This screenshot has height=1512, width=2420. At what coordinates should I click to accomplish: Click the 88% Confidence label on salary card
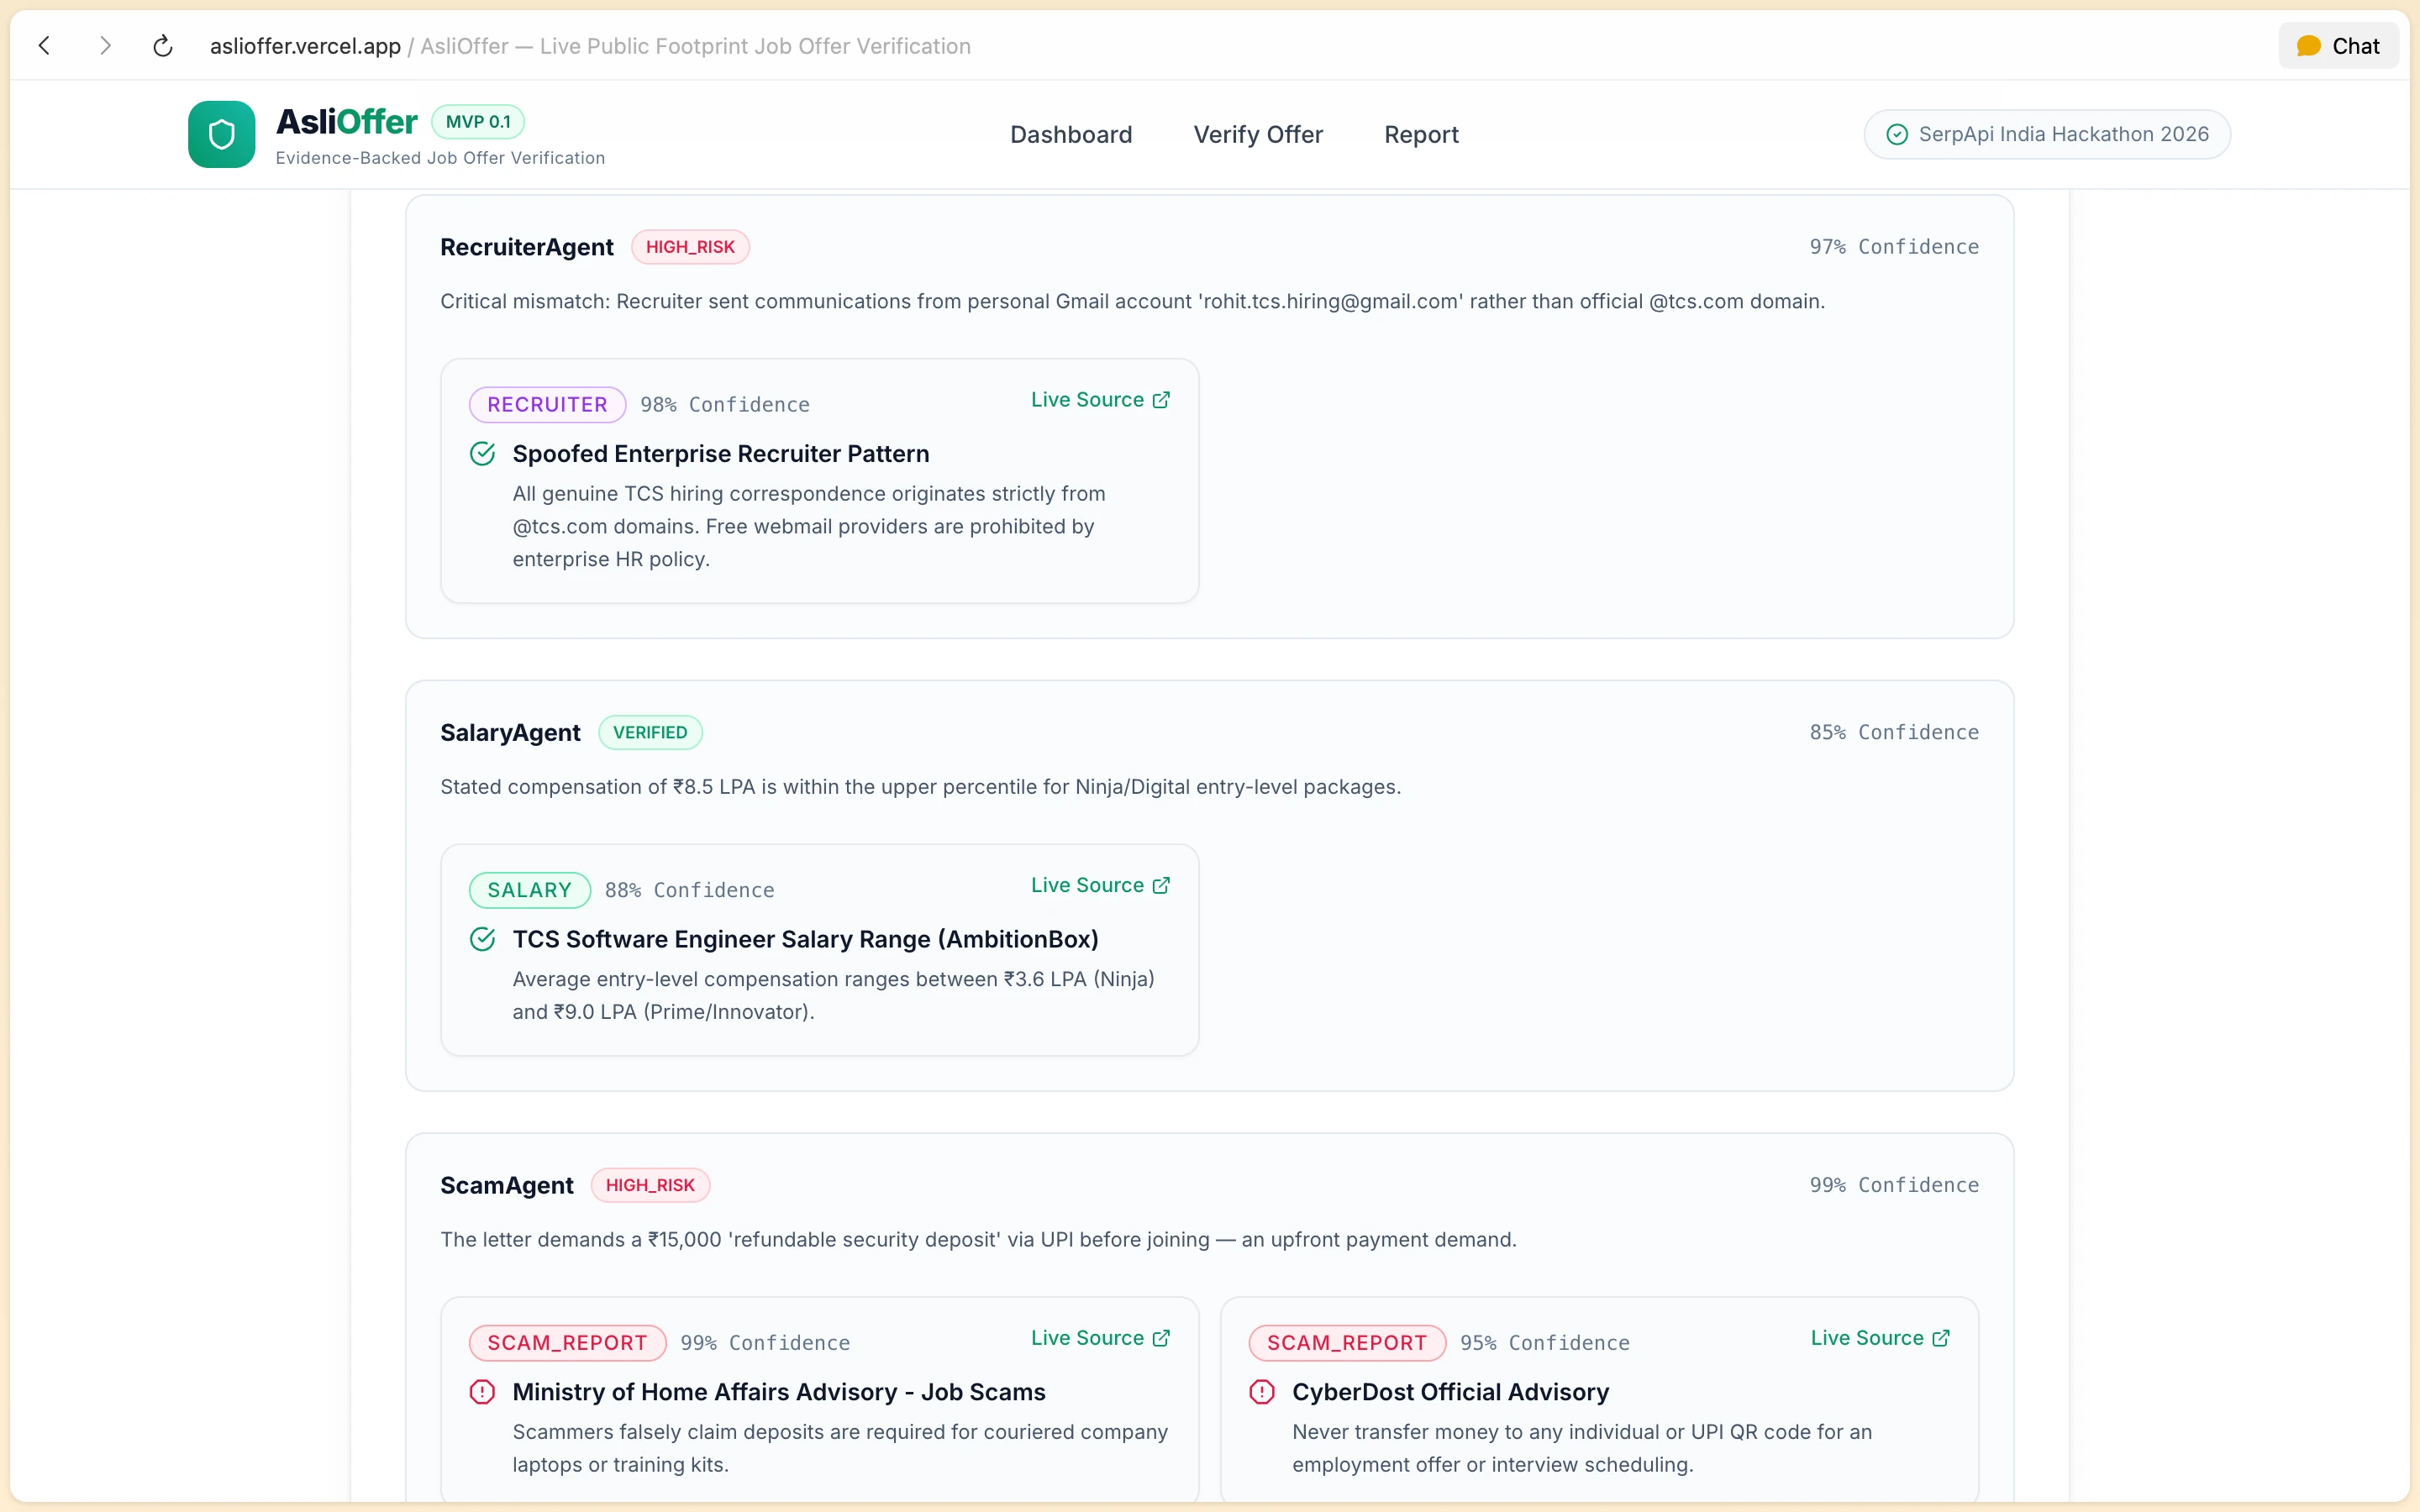[690, 891]
